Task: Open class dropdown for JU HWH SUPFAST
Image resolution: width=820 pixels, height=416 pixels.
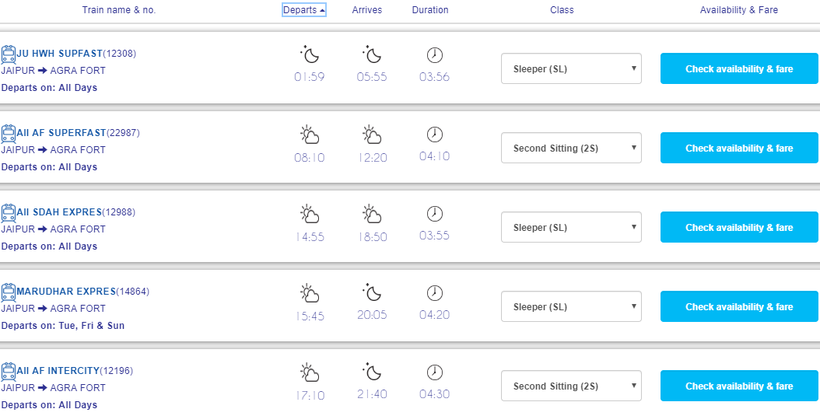Action: click(571, 69)
